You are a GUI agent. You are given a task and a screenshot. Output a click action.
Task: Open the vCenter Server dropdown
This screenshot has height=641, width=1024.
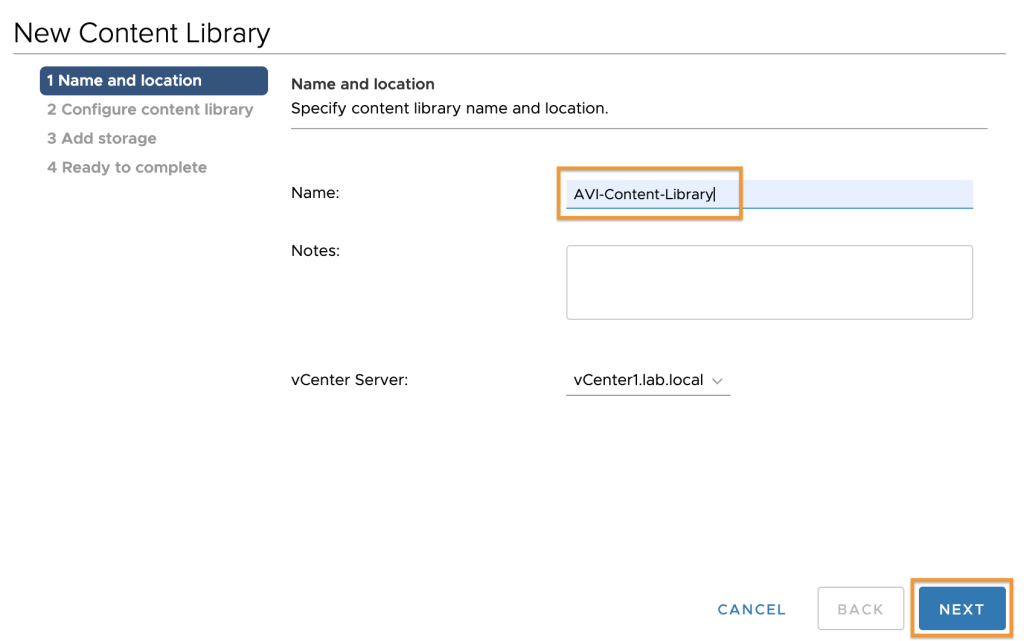pyautogui.click(x=648, y=380)
